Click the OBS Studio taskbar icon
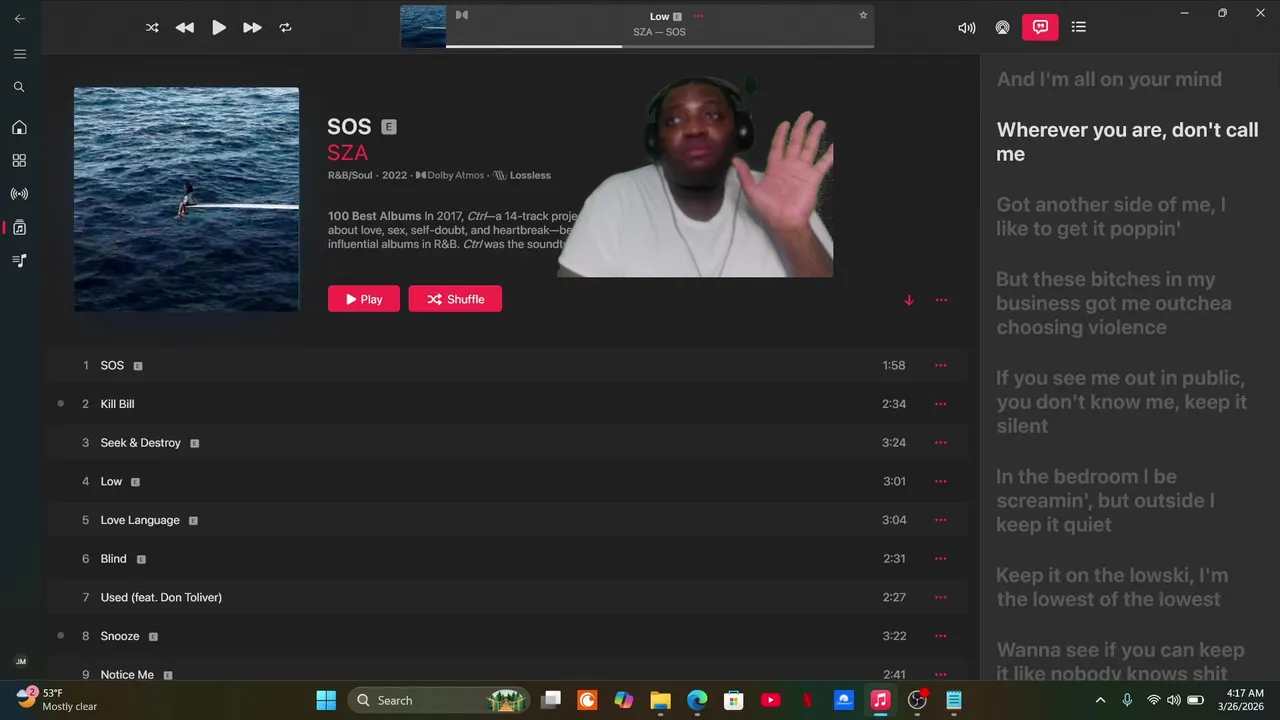This screenshot has height=720, width=1280. [917, 700]
